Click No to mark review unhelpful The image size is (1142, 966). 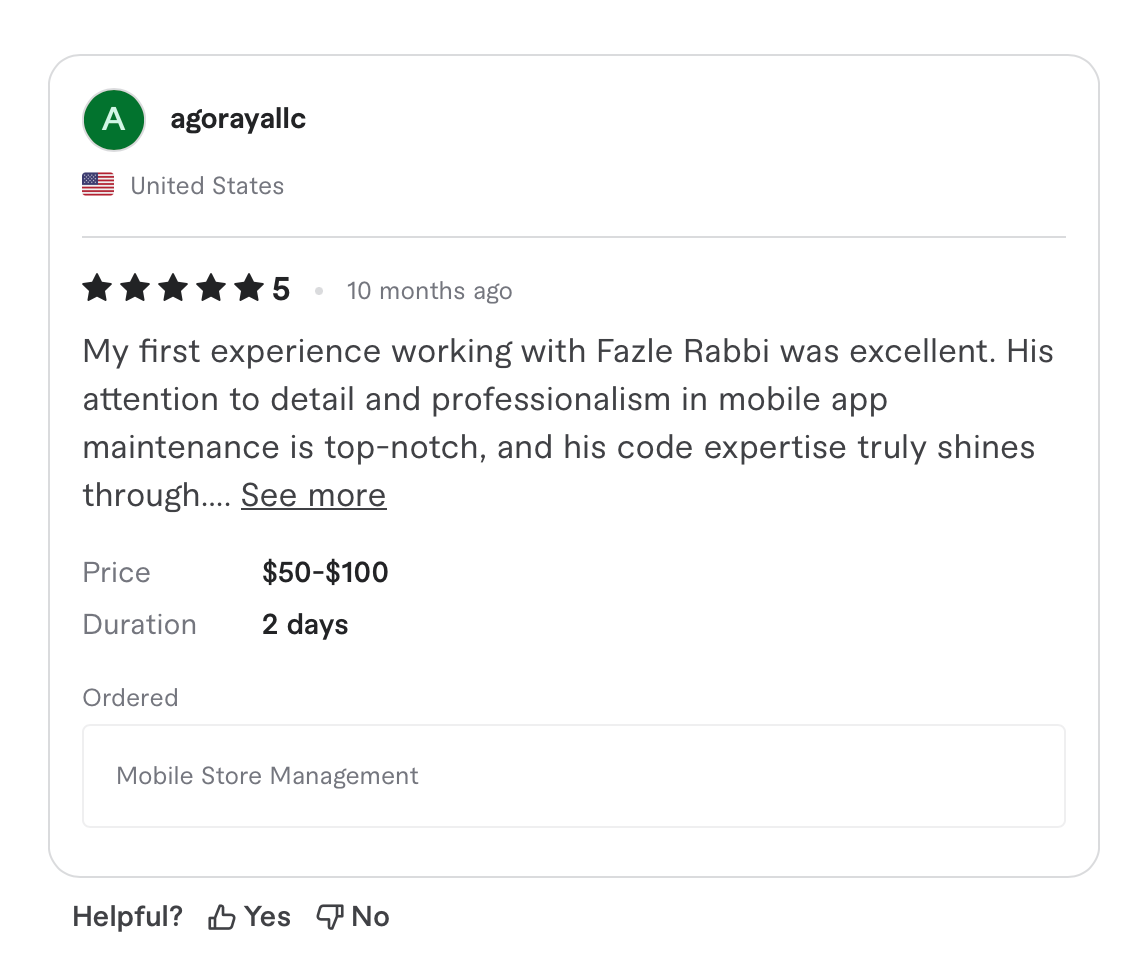tap(372, 915)
